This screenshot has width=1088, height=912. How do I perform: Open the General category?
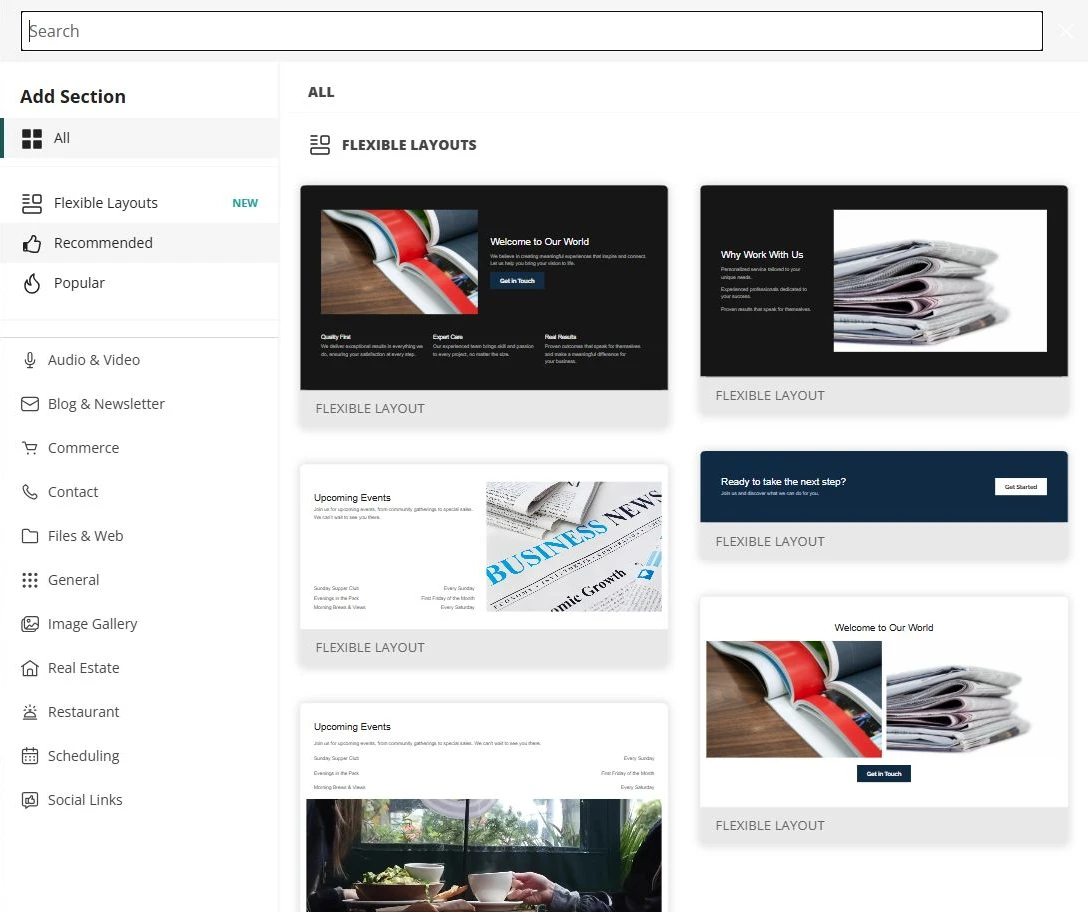coord(139,580)
